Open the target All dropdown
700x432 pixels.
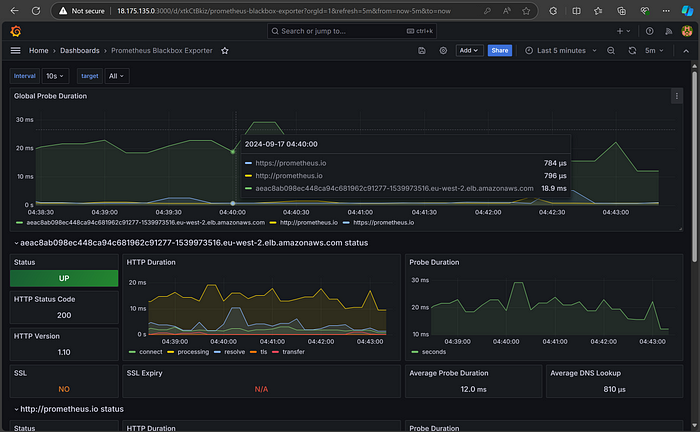117,76
